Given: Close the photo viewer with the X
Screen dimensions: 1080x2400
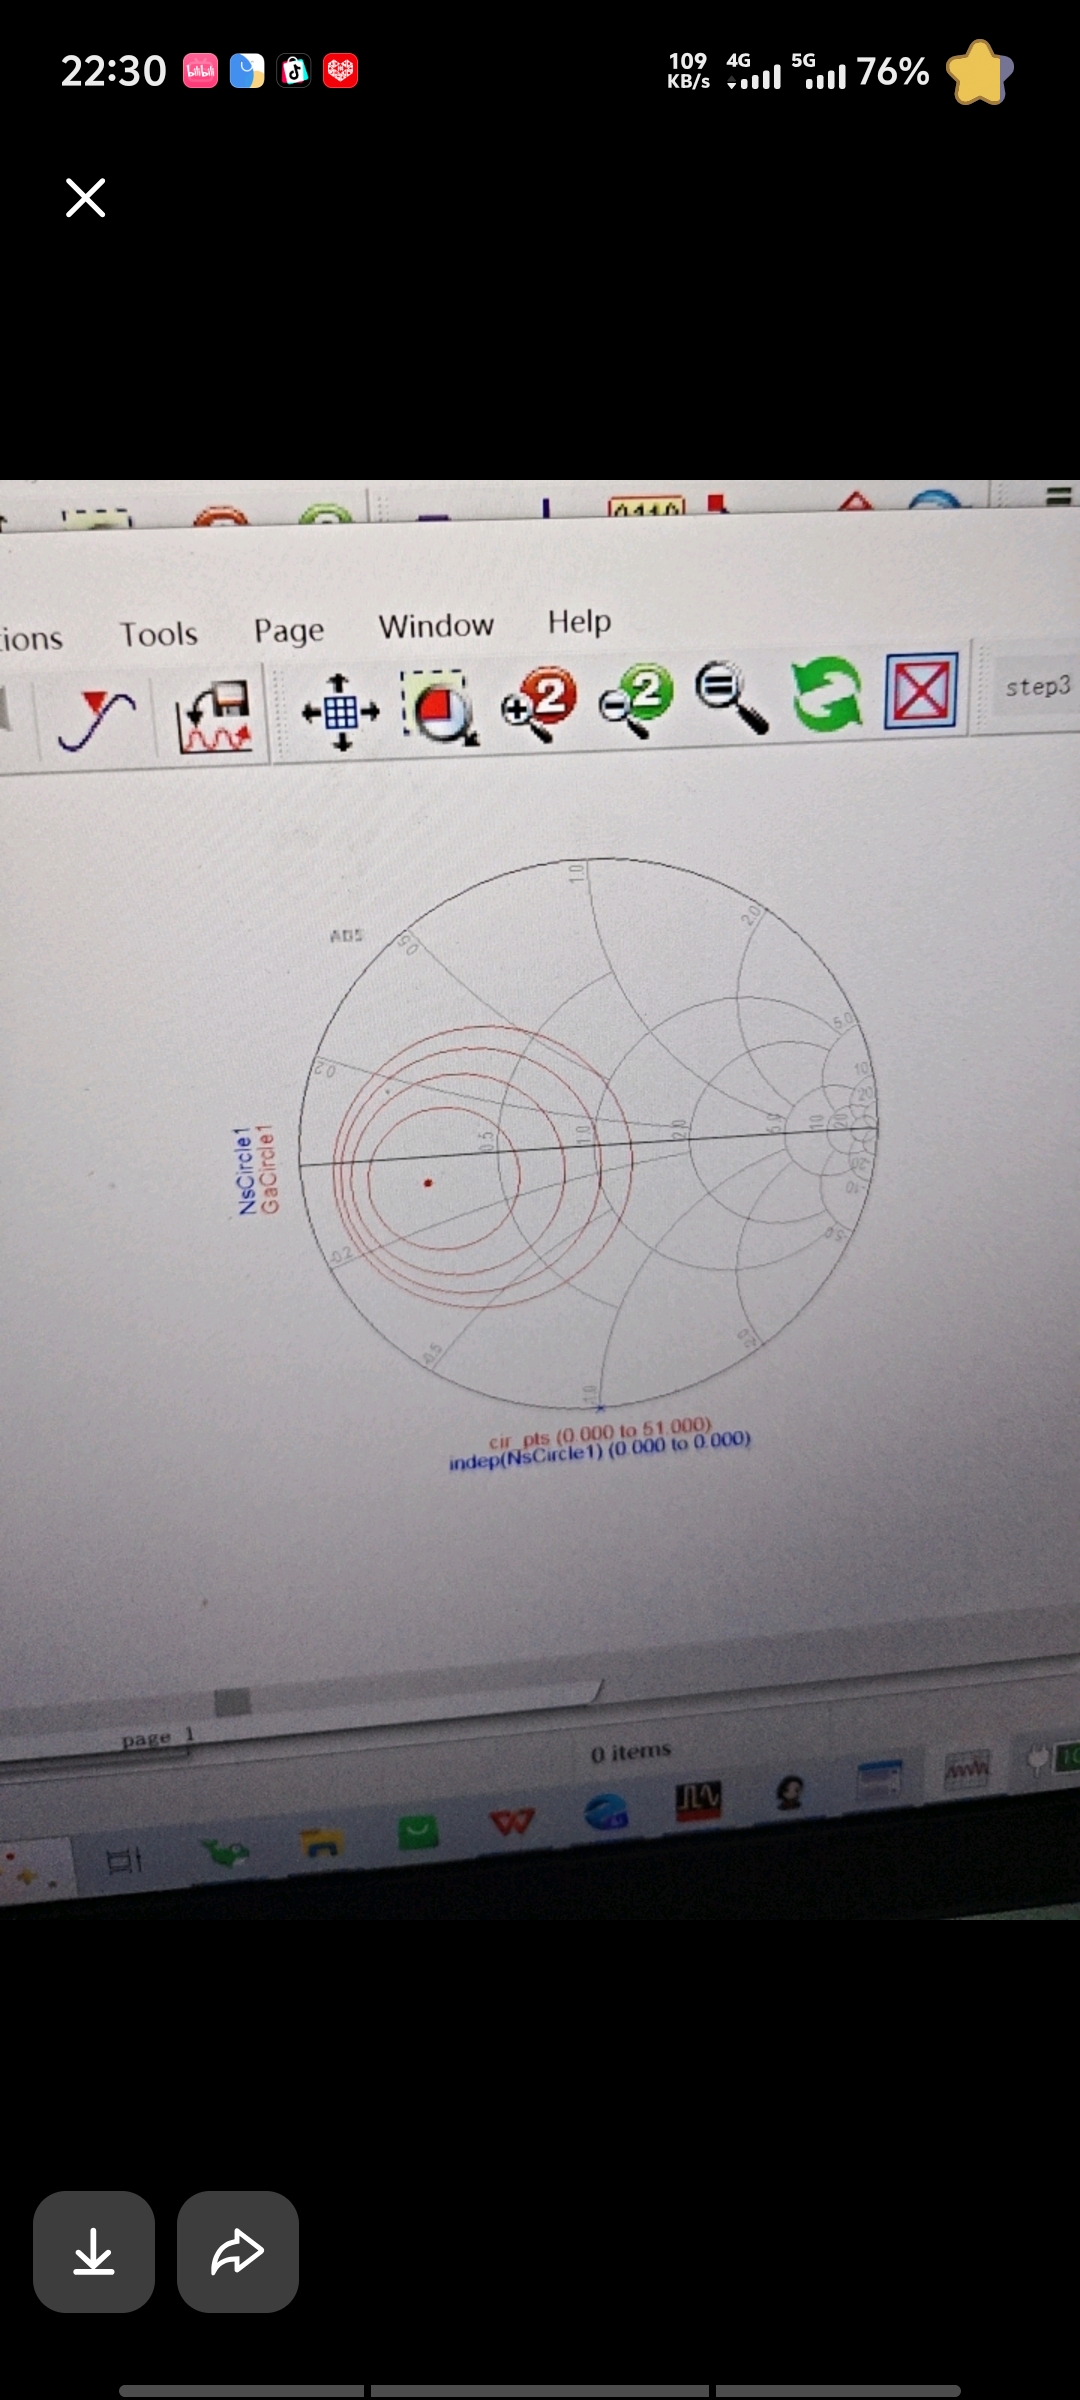Looking at the screenshot, I should point(85,198).
